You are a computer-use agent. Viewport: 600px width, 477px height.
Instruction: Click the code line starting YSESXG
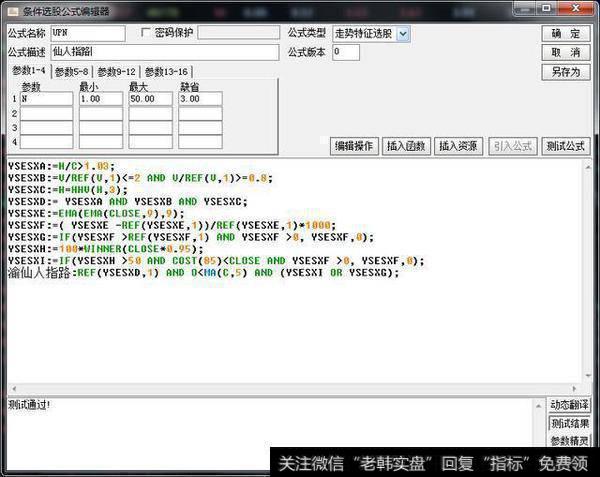tap(191, 238)
